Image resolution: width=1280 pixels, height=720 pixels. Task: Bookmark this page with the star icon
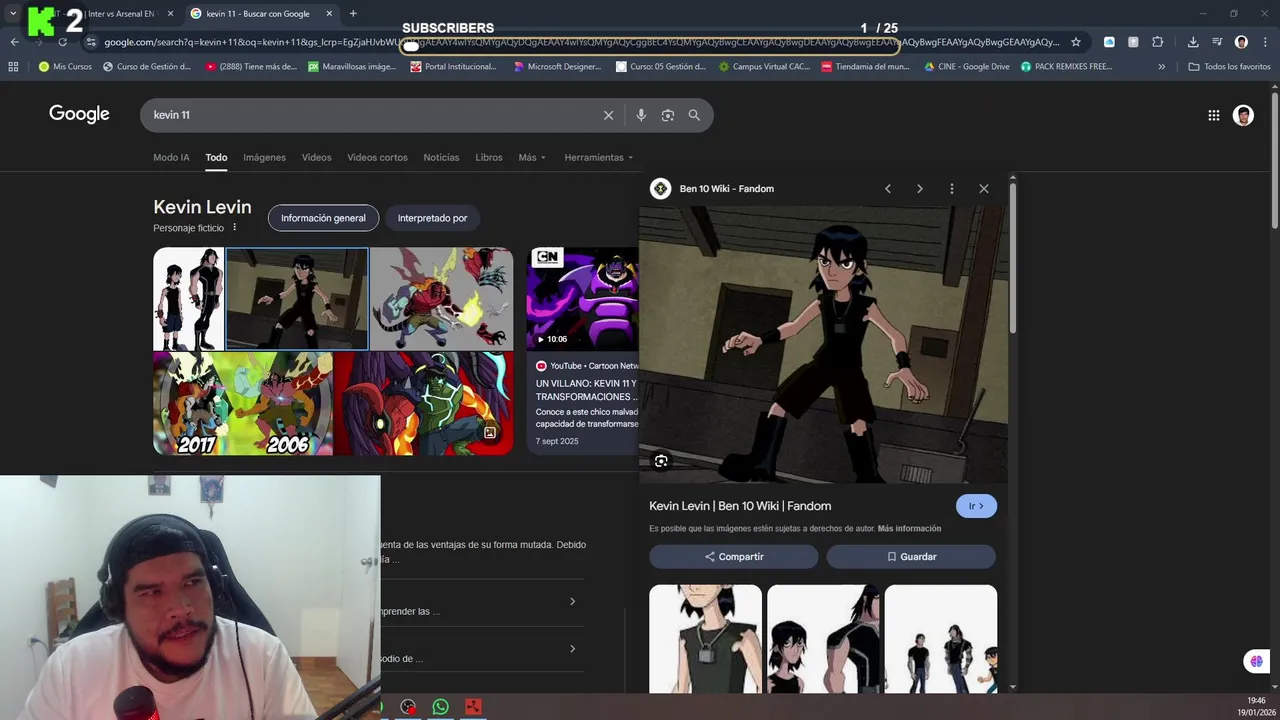[x=1076, y=42]
